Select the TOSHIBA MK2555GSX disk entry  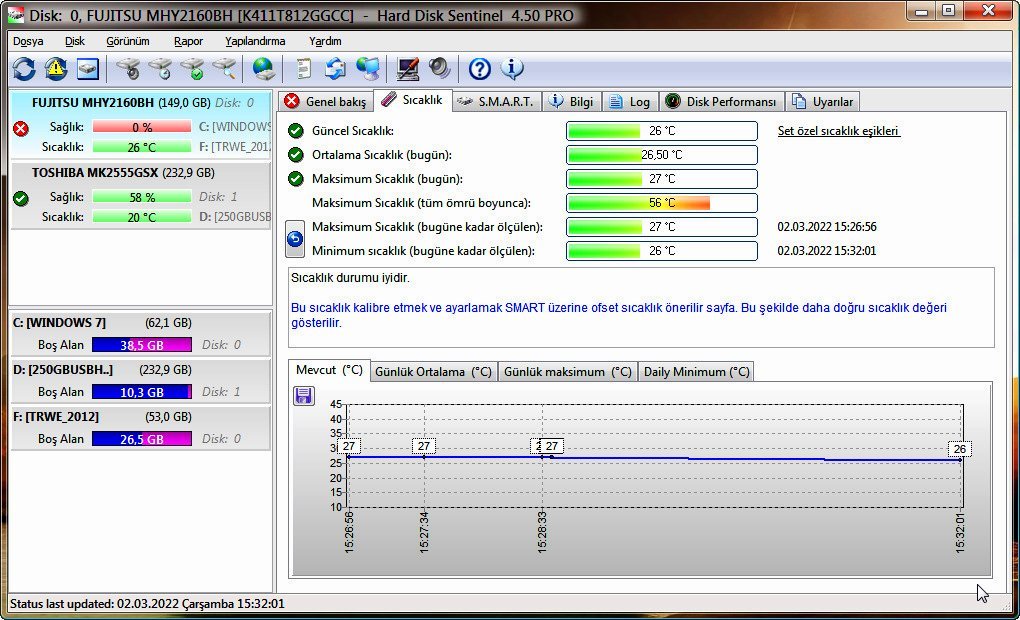(141, 195)
